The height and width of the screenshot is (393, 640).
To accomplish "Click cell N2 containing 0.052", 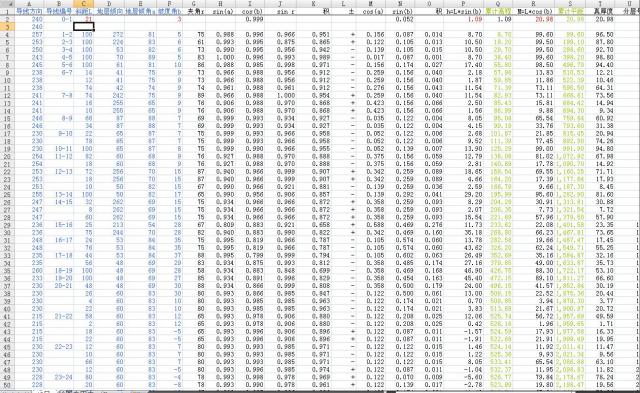I will pyautogui.click(x=400, y=19).
